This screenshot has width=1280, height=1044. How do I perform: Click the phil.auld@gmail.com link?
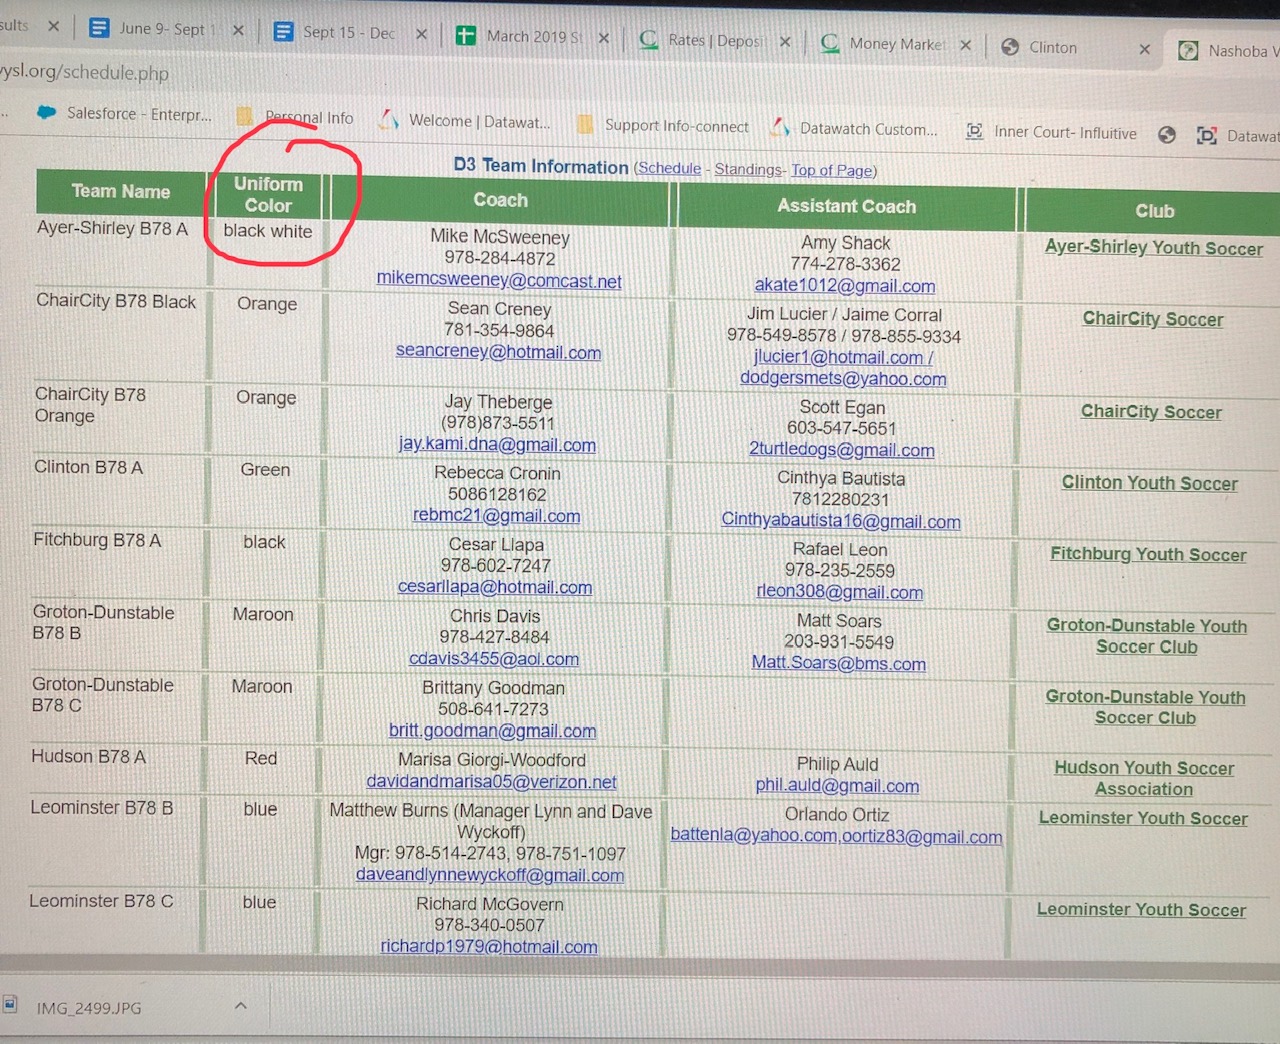point(837,786)
